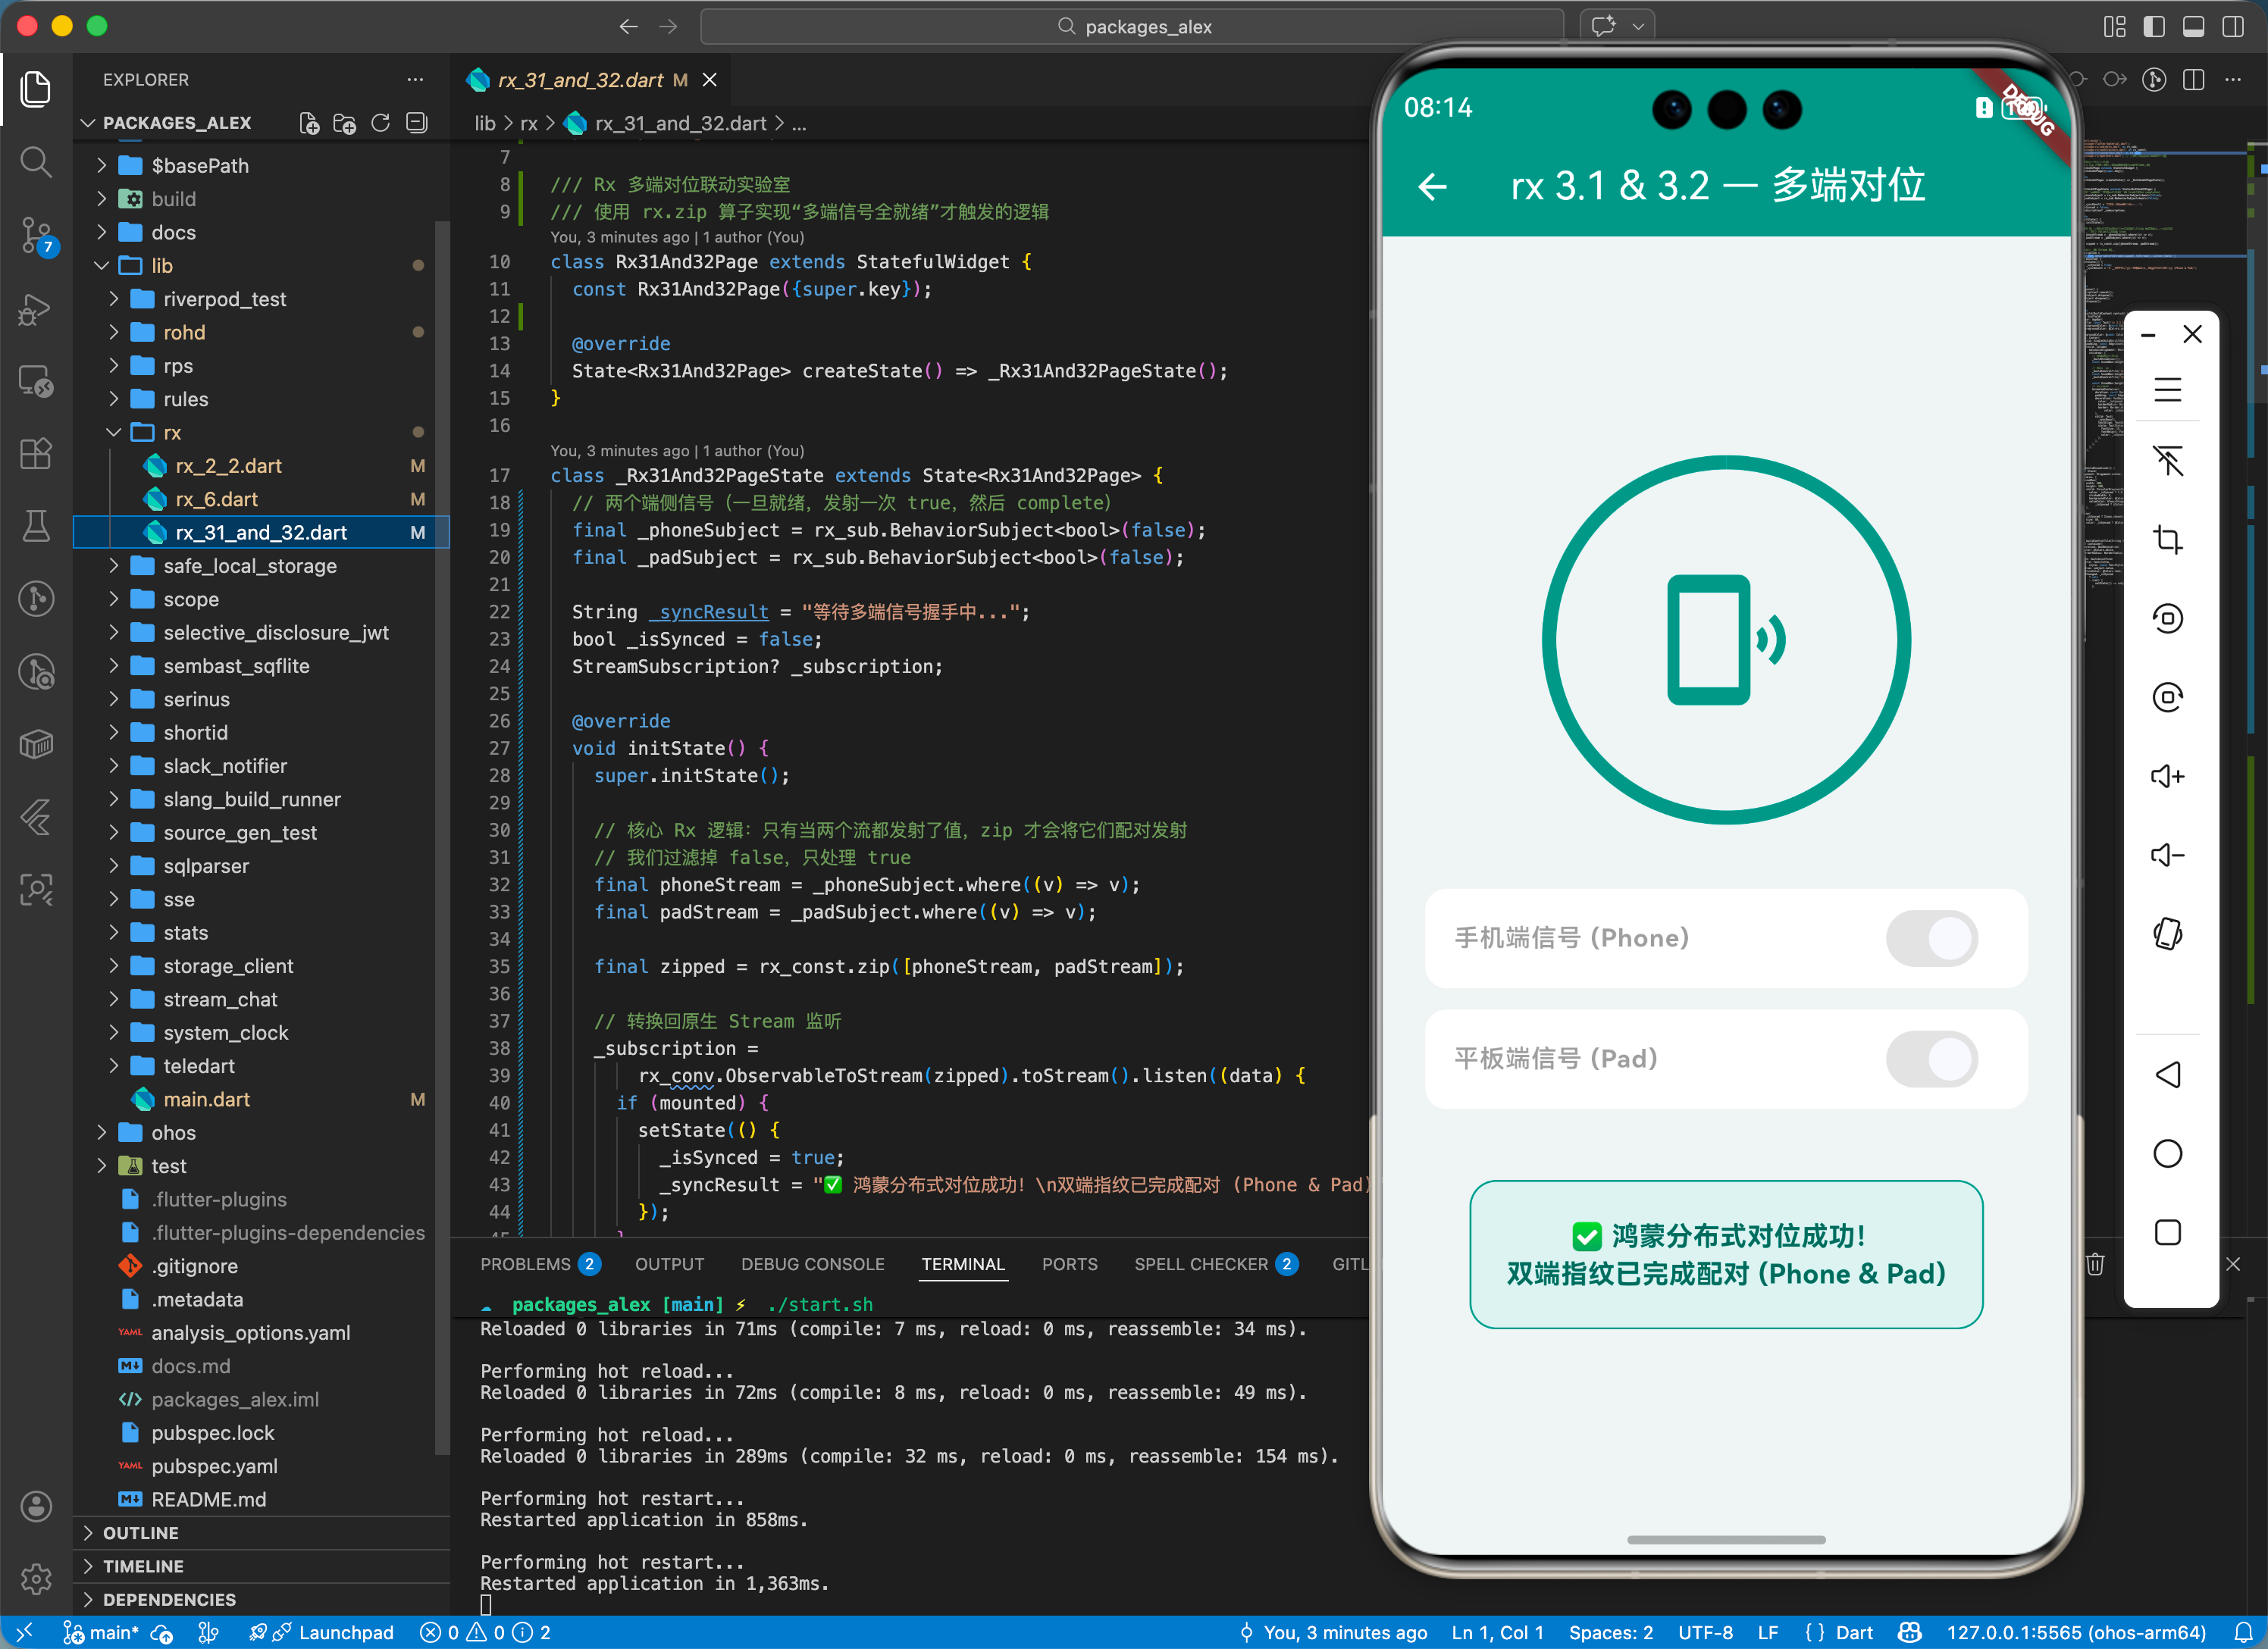Tap the back arrow in app bar
Image resolution: width=2268 pixels, height=1649 pixels.
[x=1432, y=186]
